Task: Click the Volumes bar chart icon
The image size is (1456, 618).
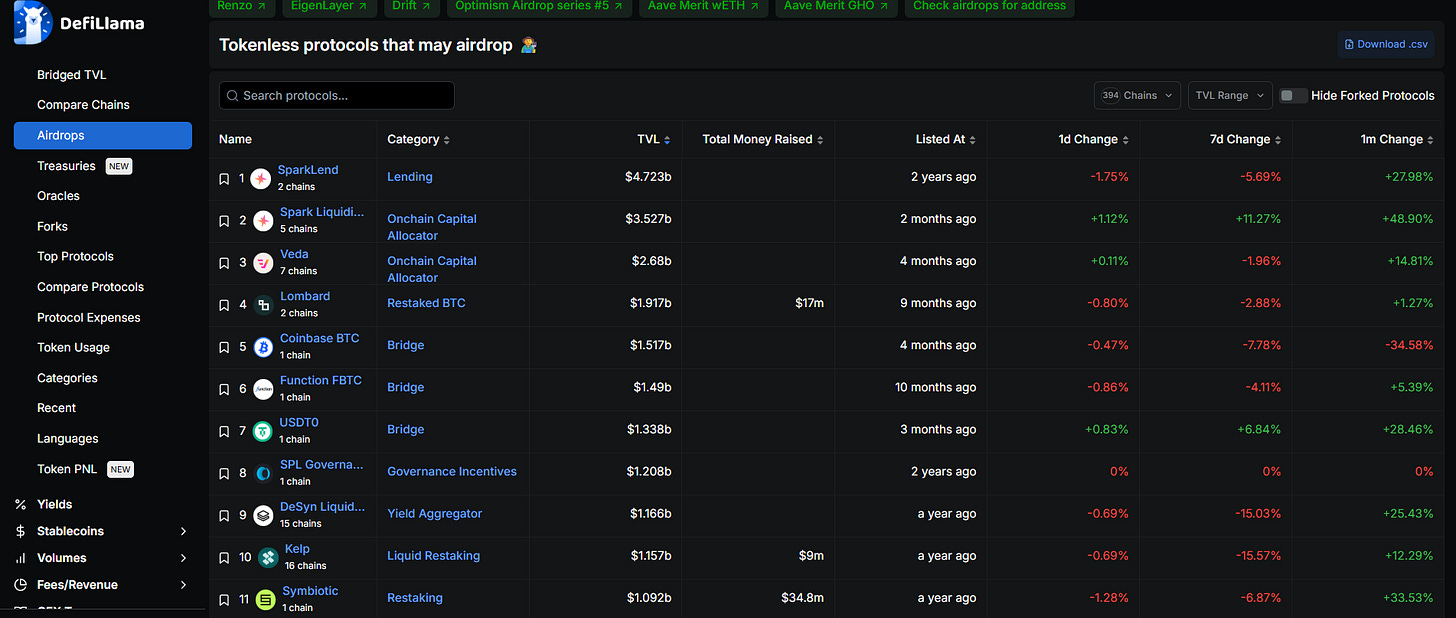Action: (20, 558)
